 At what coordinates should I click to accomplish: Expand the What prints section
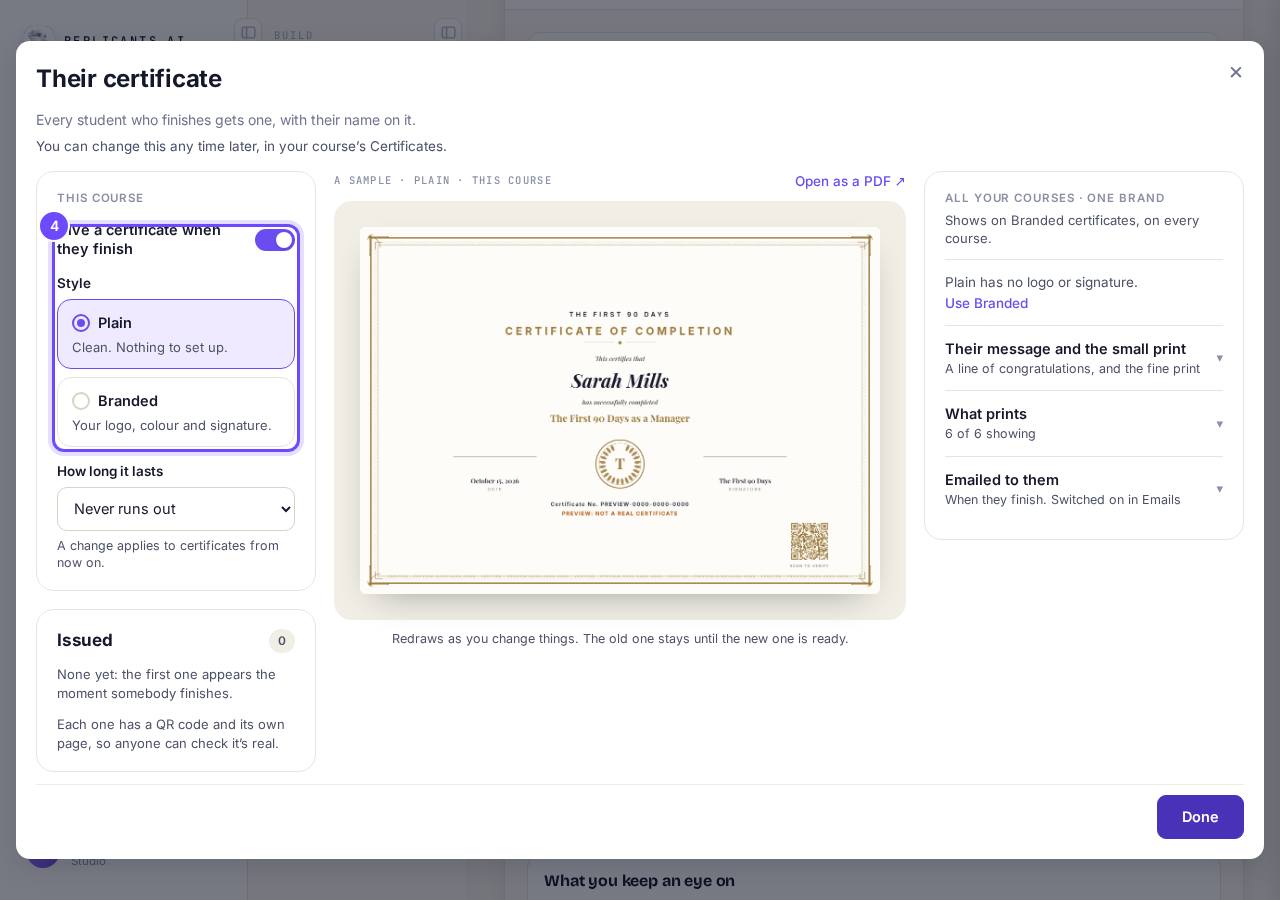1084,423
